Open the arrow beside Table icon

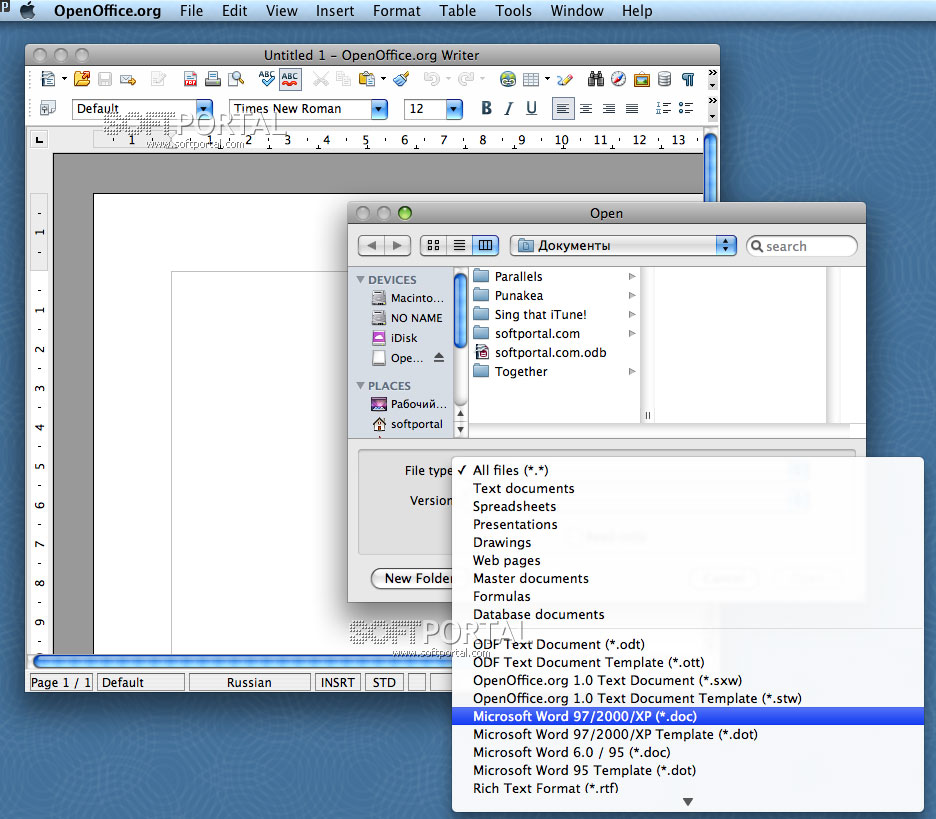click(547, 79)
